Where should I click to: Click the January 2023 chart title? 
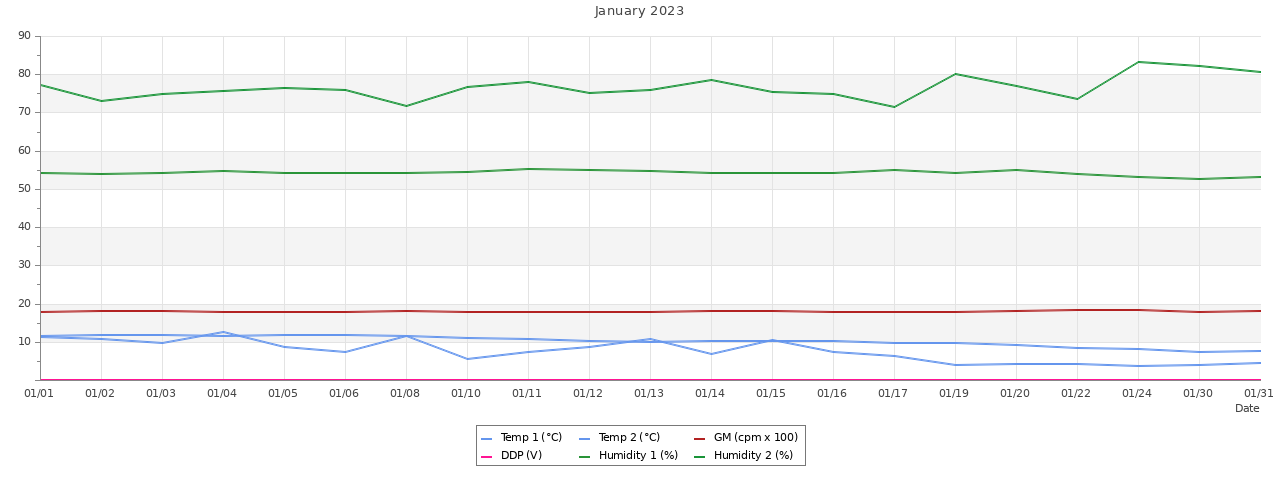[640, 11]
